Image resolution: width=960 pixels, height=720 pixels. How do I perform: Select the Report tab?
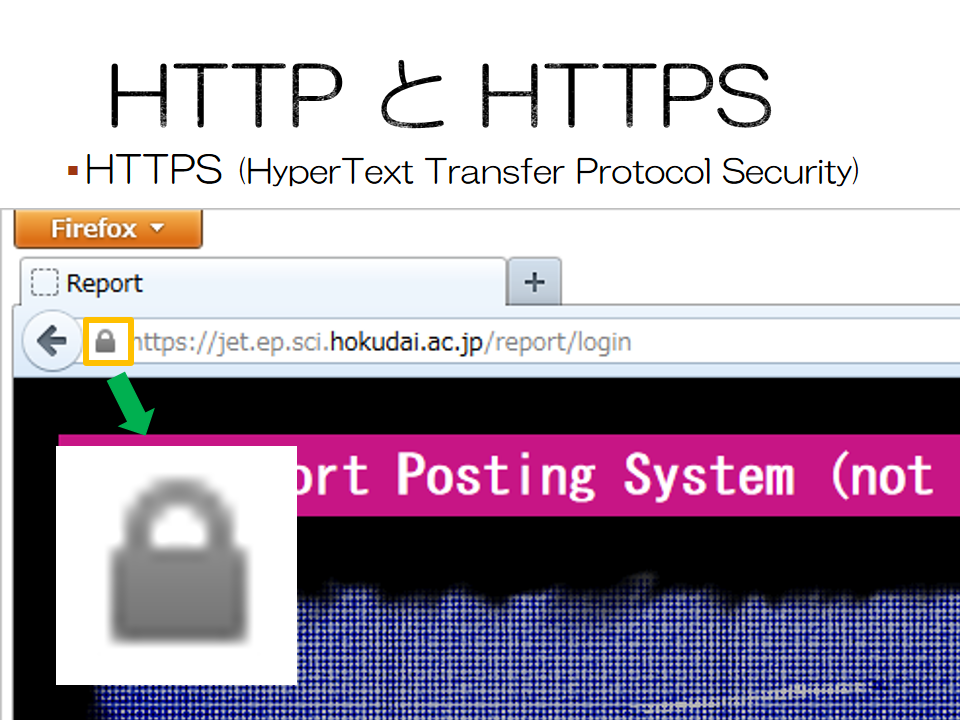pos(263,283)
